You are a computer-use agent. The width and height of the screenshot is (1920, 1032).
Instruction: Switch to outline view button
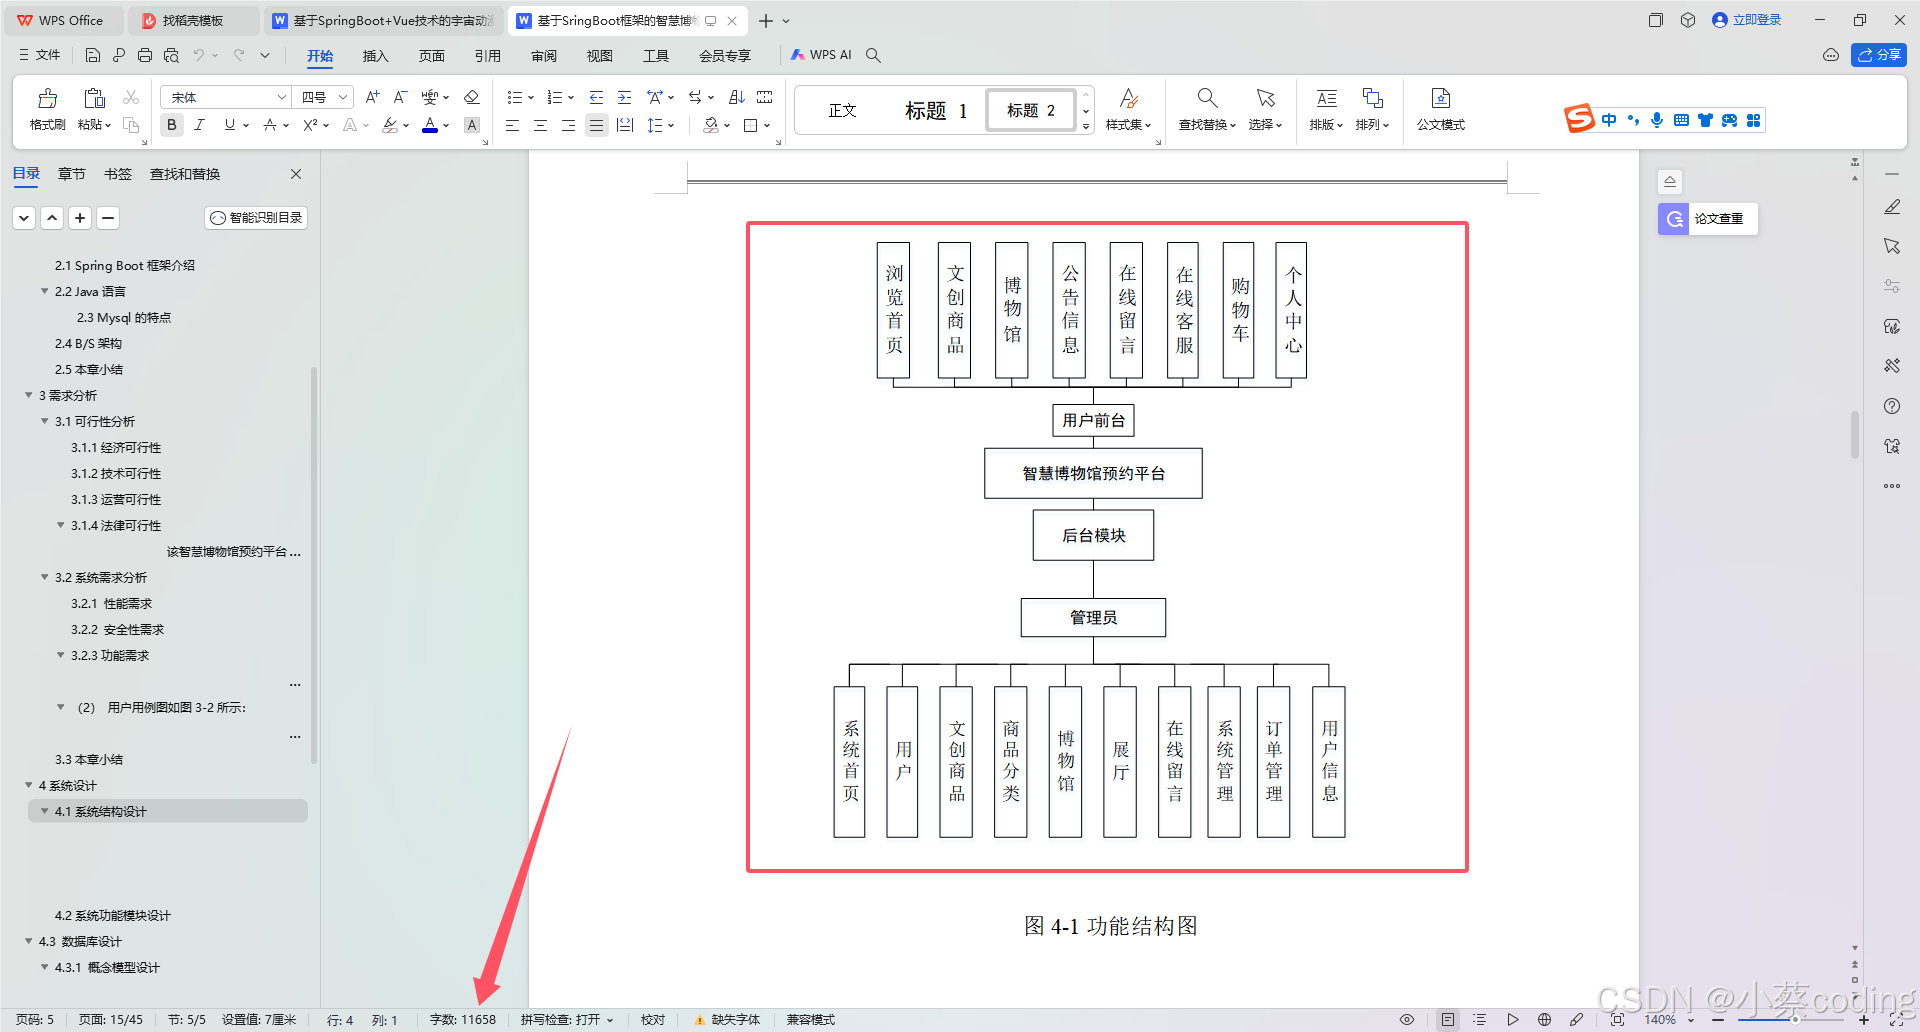tap(1480, 1020)
